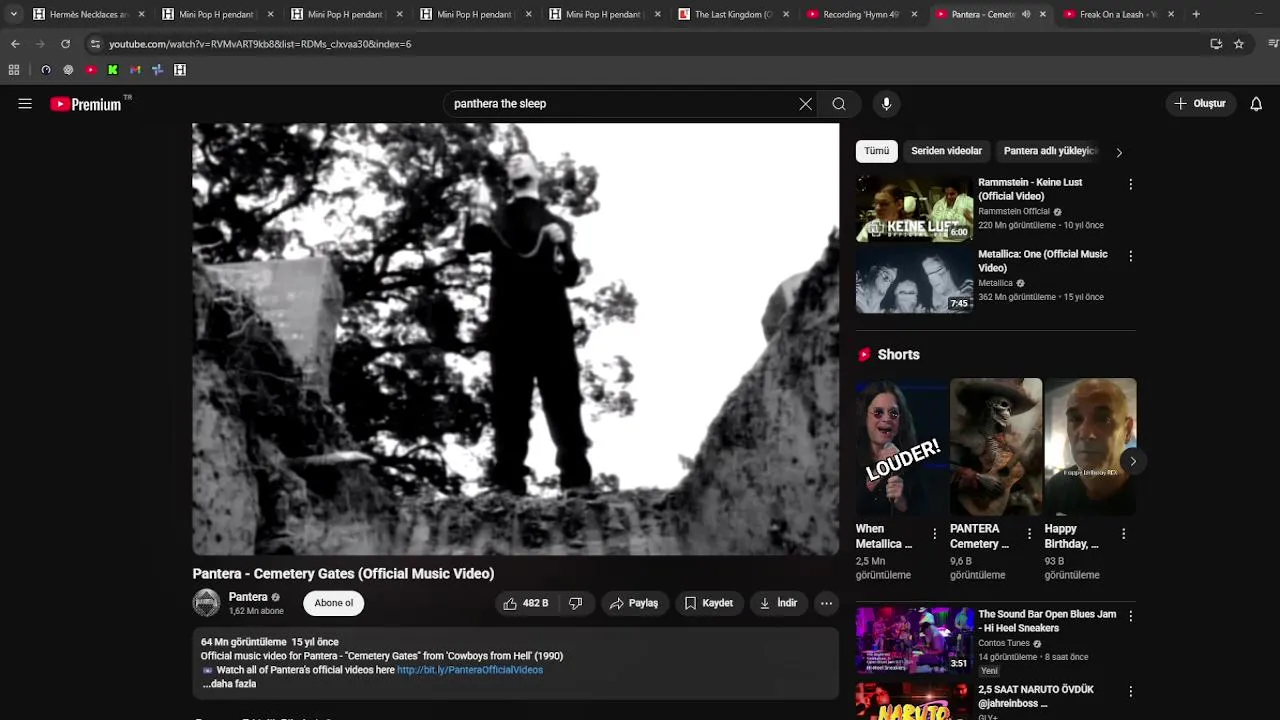Open the install app icon in address bar
Image resolution: width=1280 pixels, height=720 pixels.
(1216, 44)
